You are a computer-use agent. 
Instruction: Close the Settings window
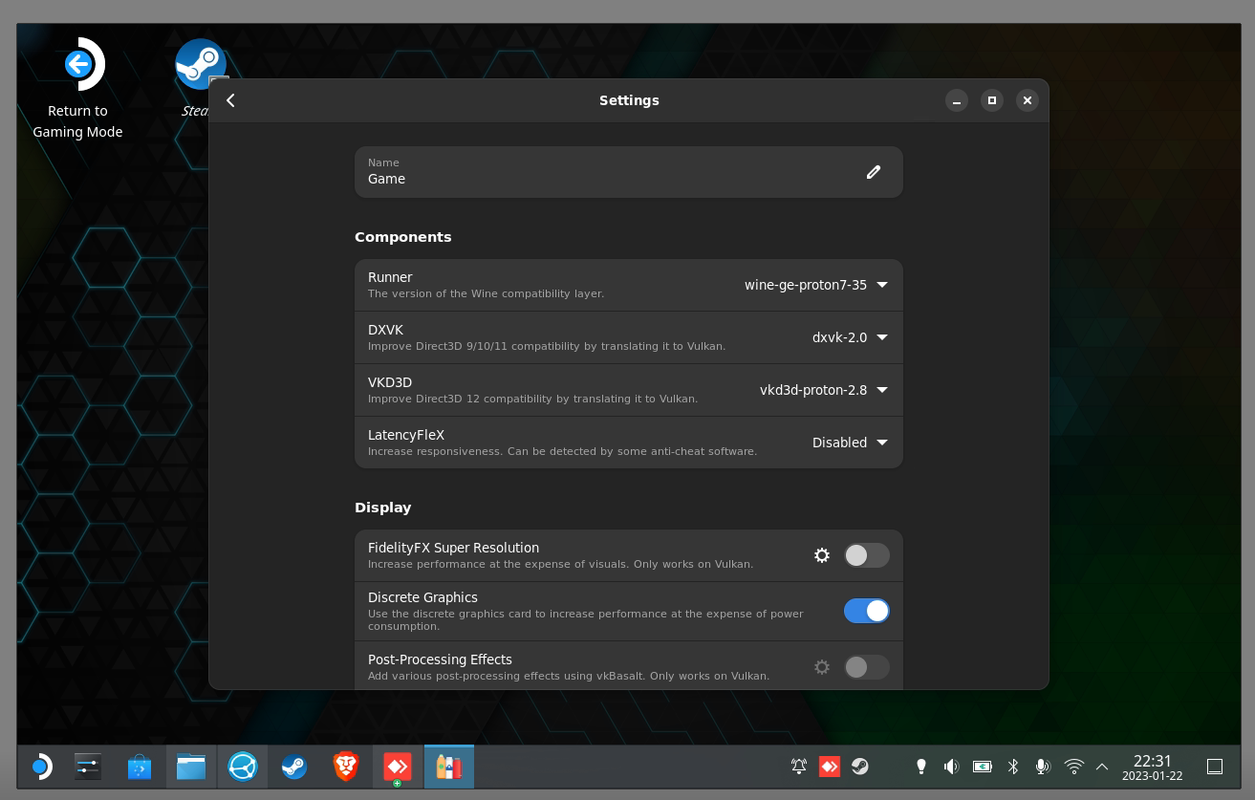point(1027,100)
